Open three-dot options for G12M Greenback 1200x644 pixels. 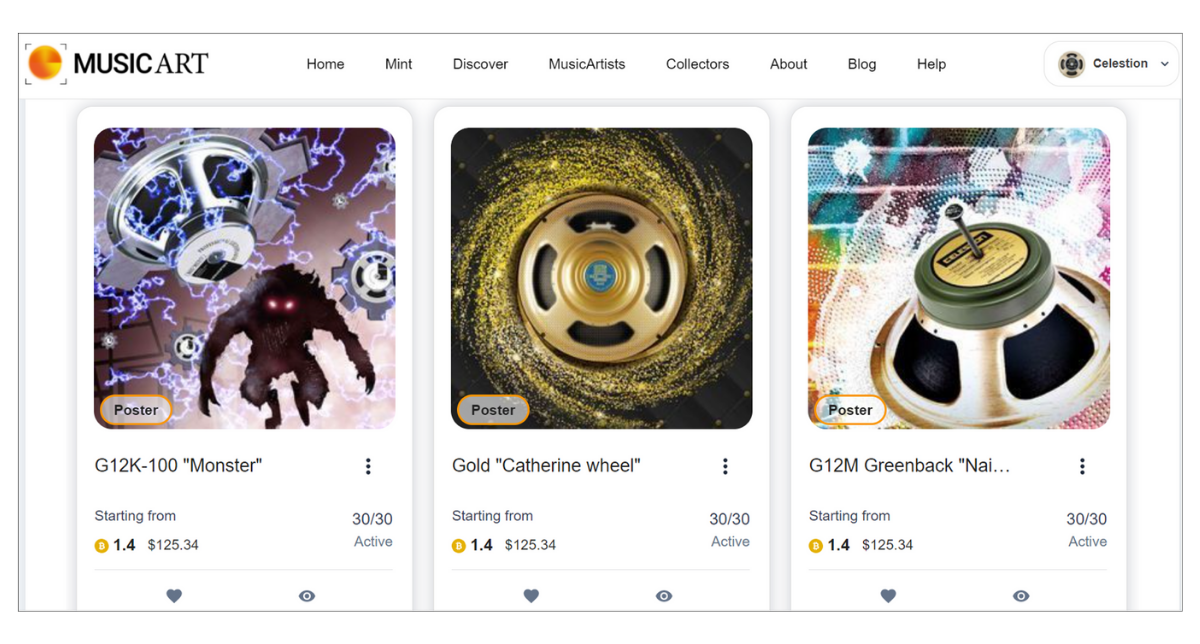point(1082,466)
